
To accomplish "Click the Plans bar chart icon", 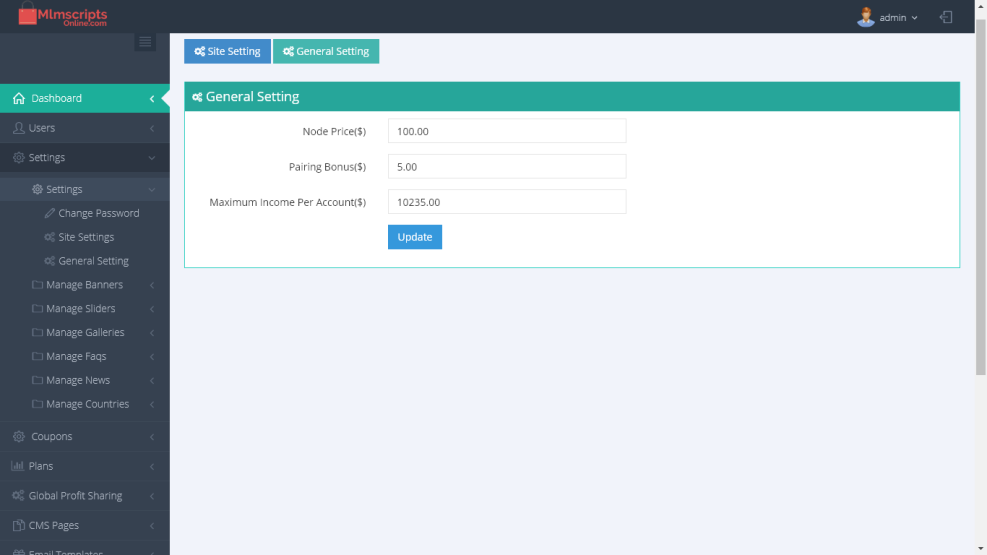I will tap(18, 466).
